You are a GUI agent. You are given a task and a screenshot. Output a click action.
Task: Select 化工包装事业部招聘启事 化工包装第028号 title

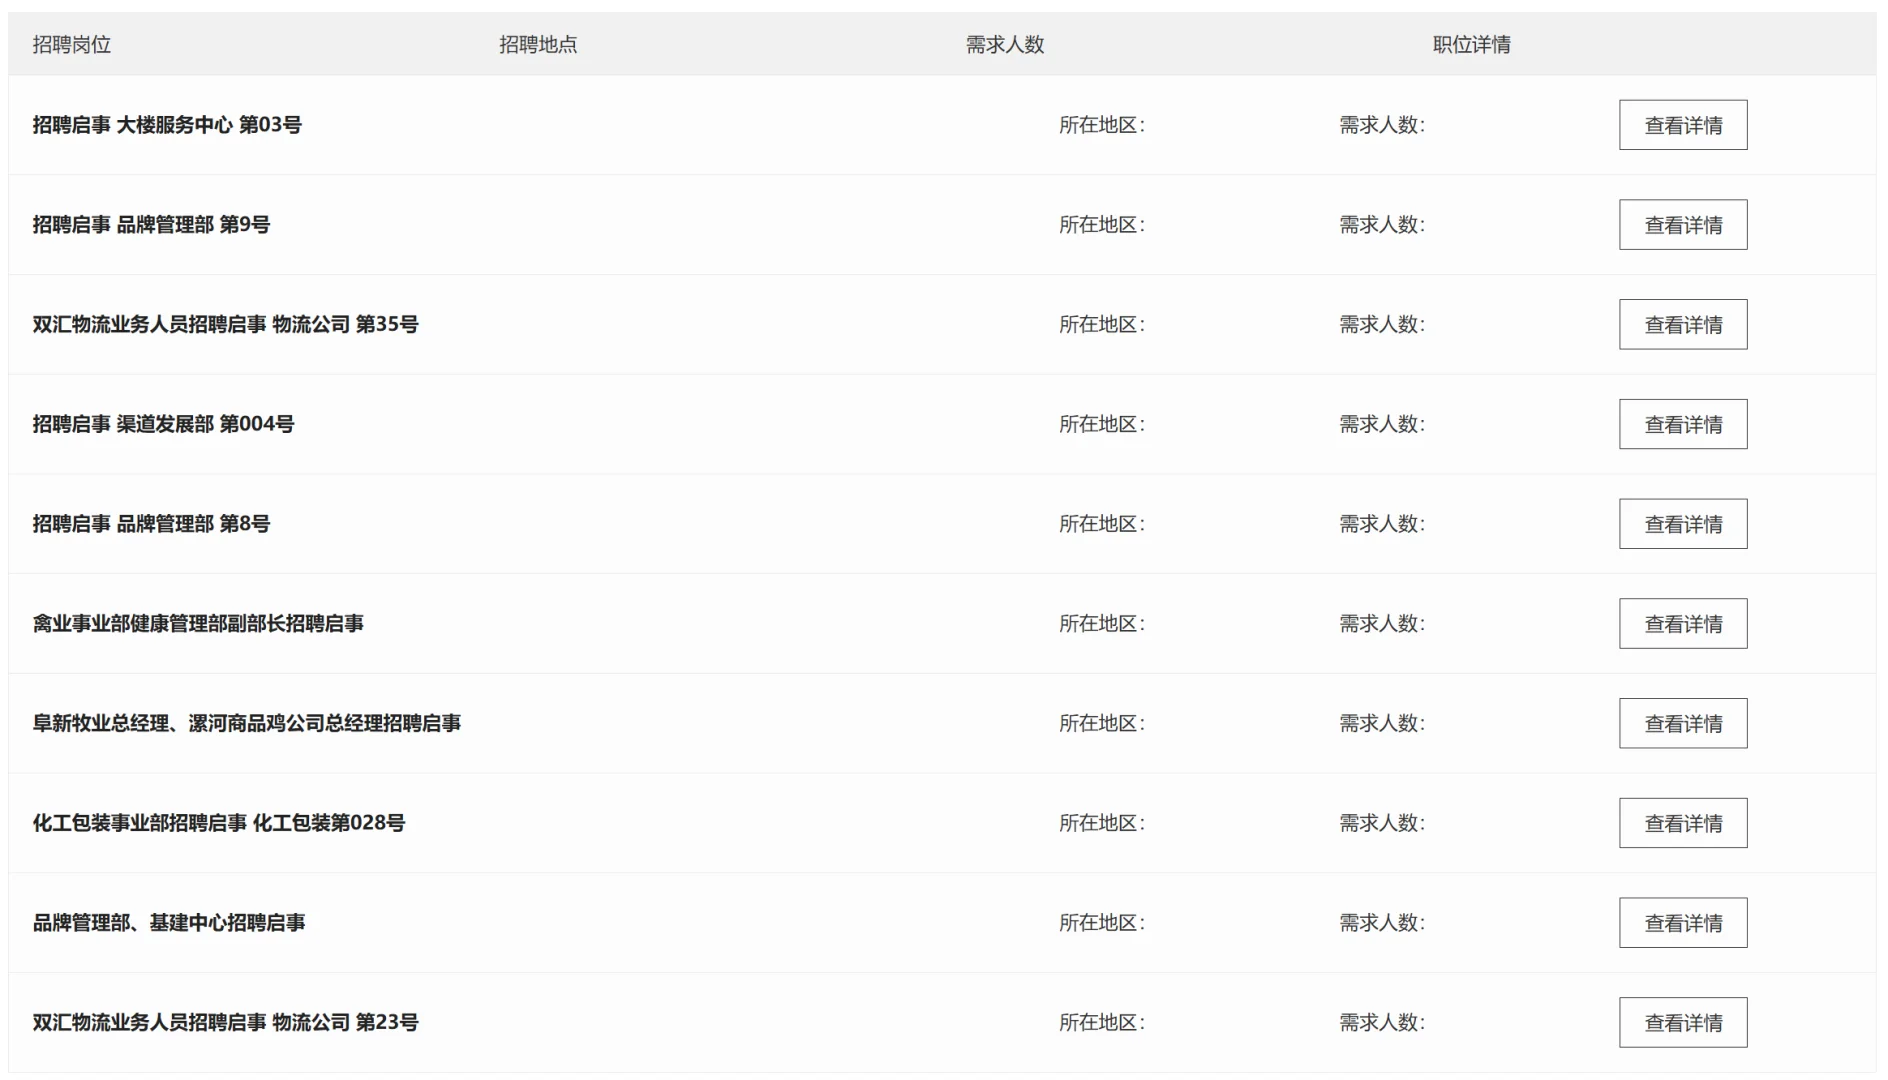(219, 823)
